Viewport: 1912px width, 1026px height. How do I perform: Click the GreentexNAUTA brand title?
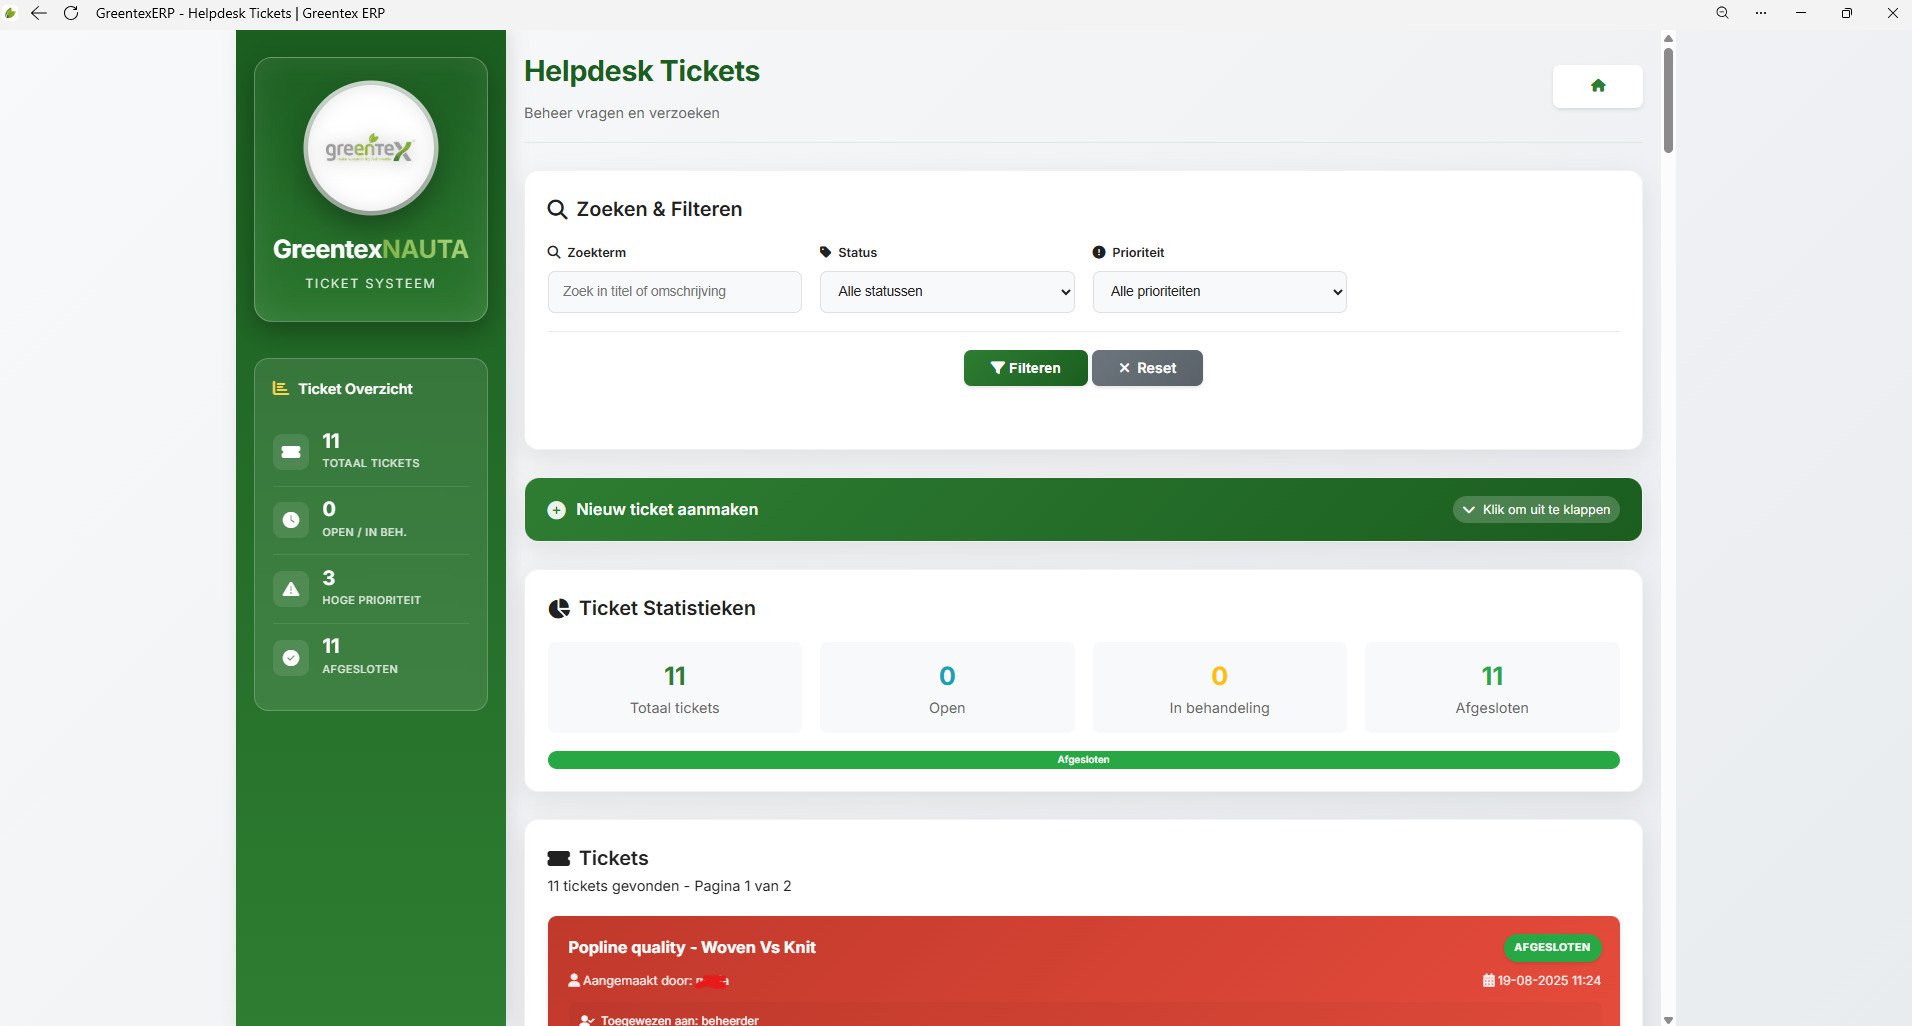coord(371,249)
